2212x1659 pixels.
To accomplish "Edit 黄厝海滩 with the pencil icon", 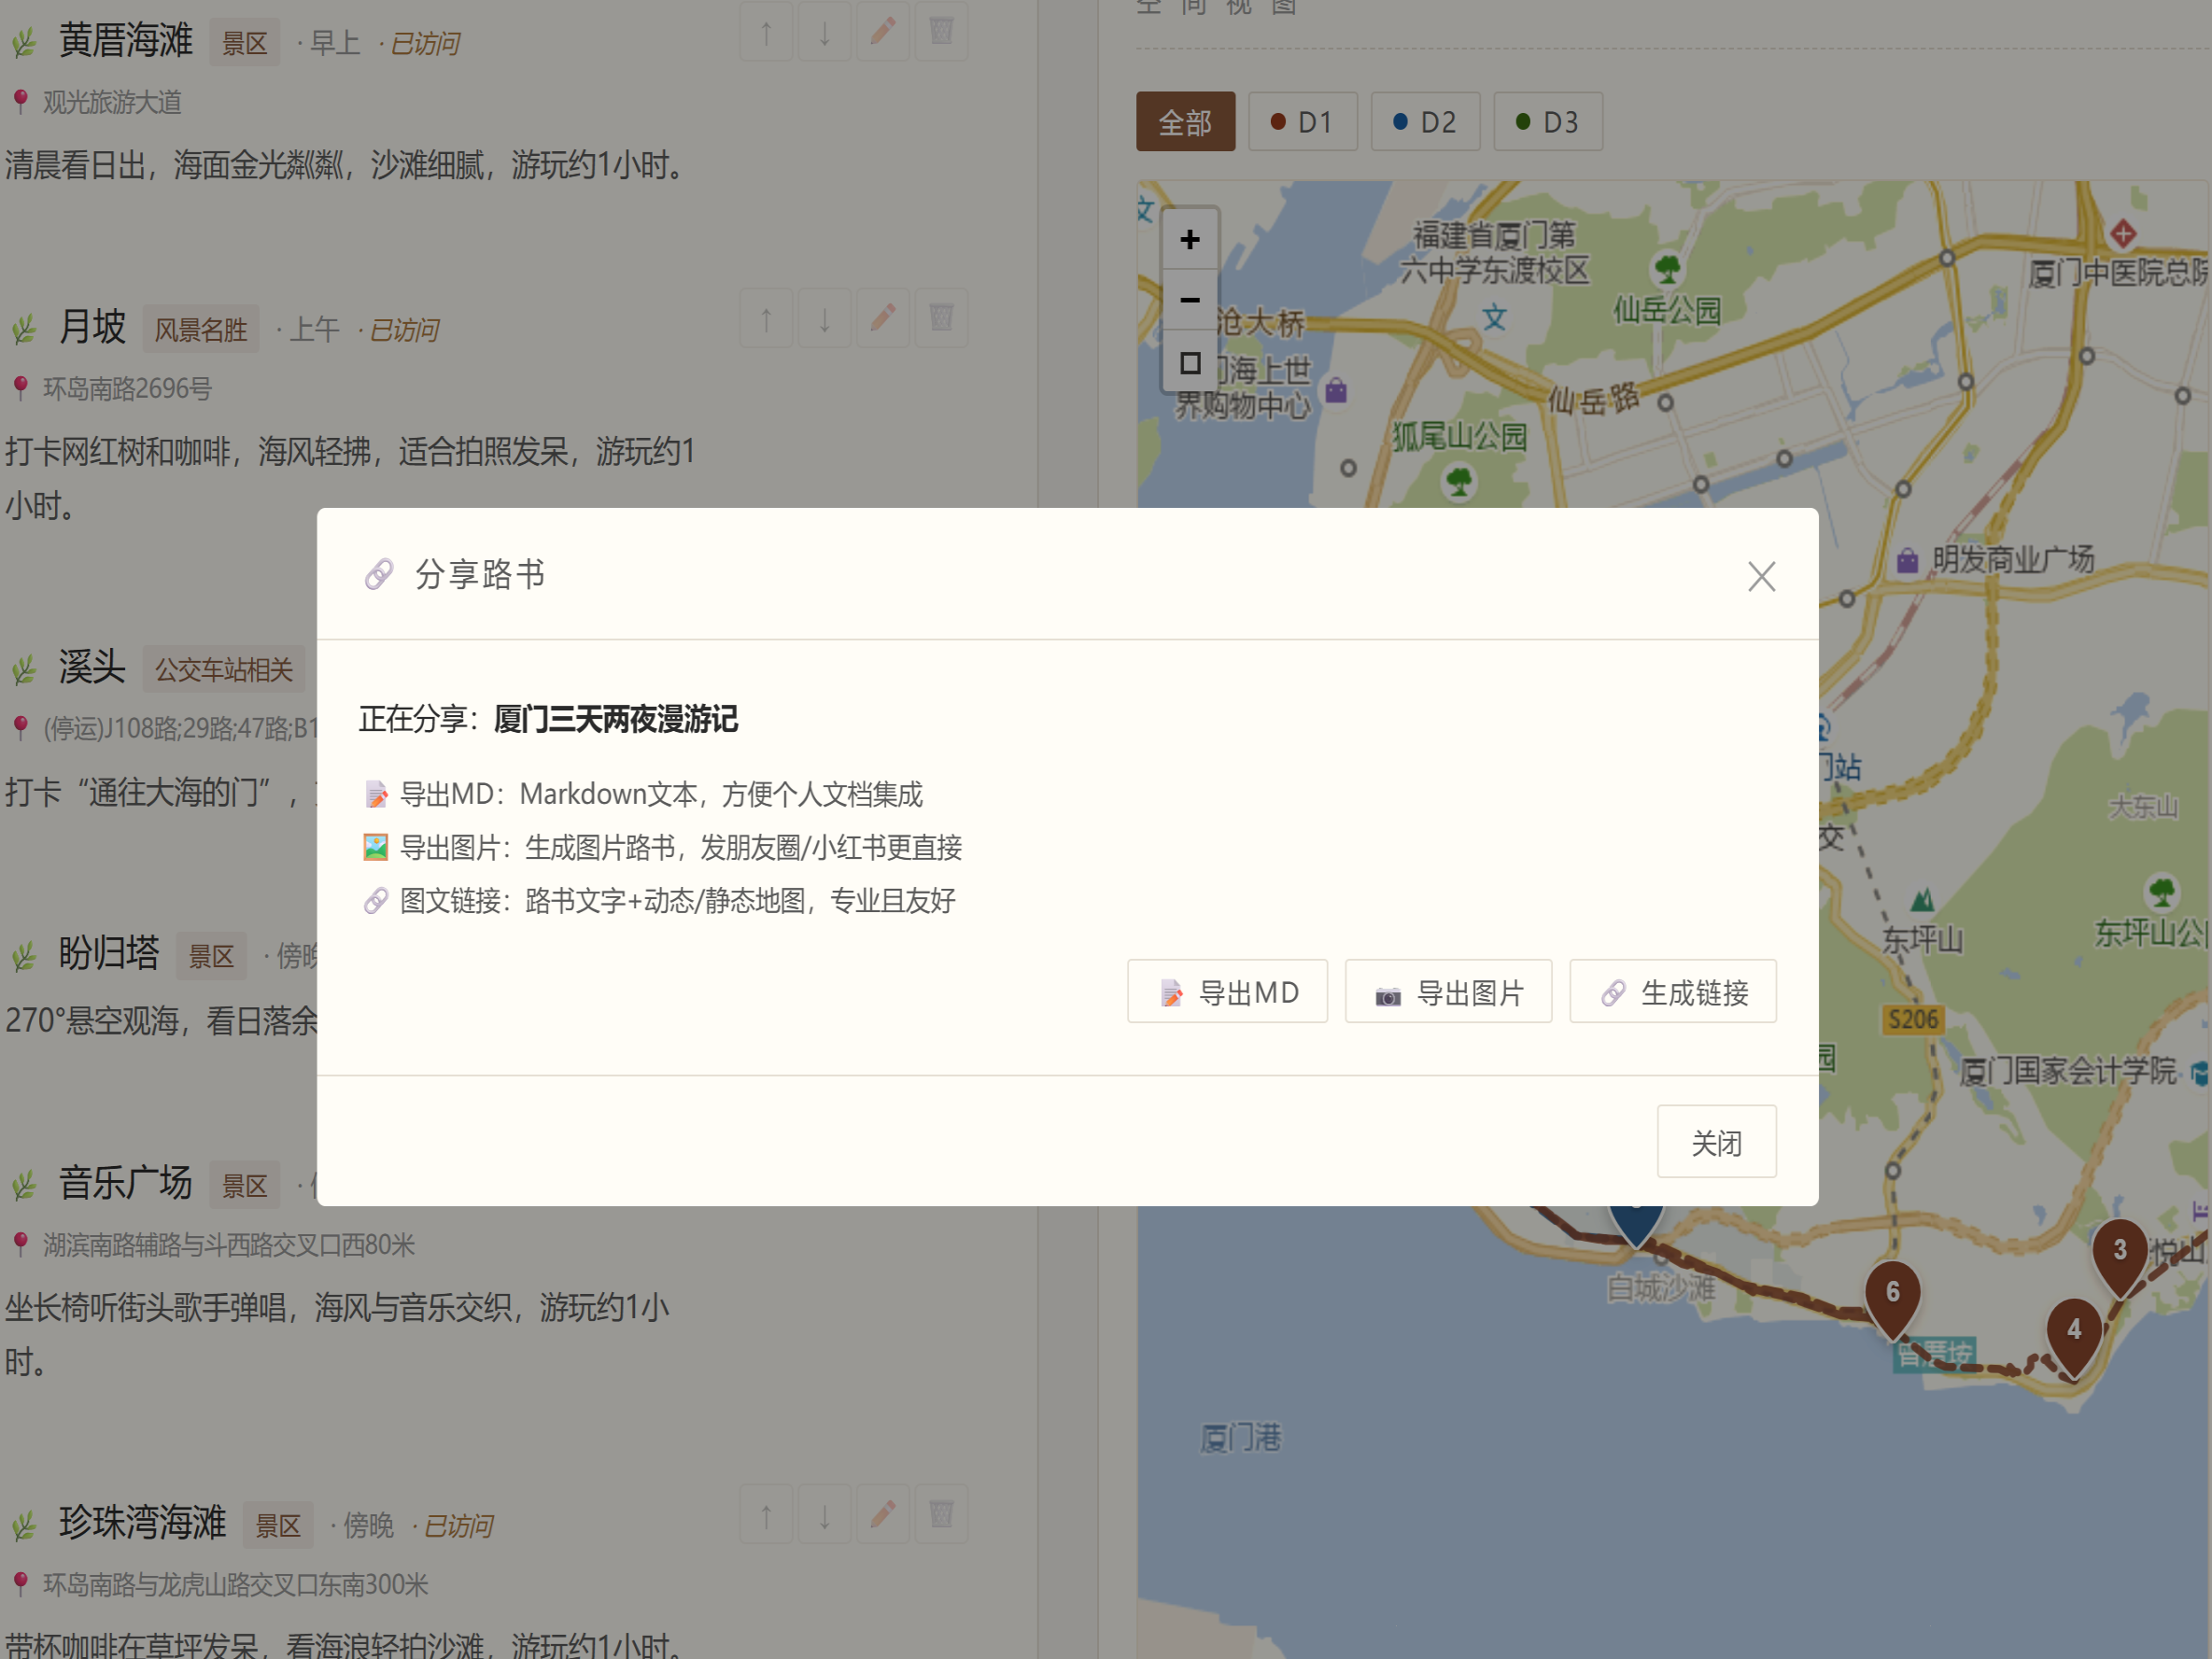I will [x=882, y=32].
